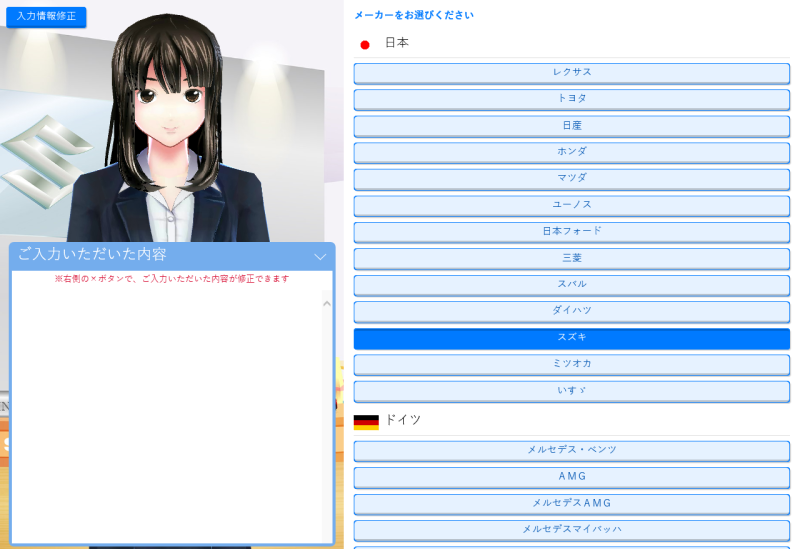
Task: Click the highlighted スズキ button
Action: tap(571, 338)
